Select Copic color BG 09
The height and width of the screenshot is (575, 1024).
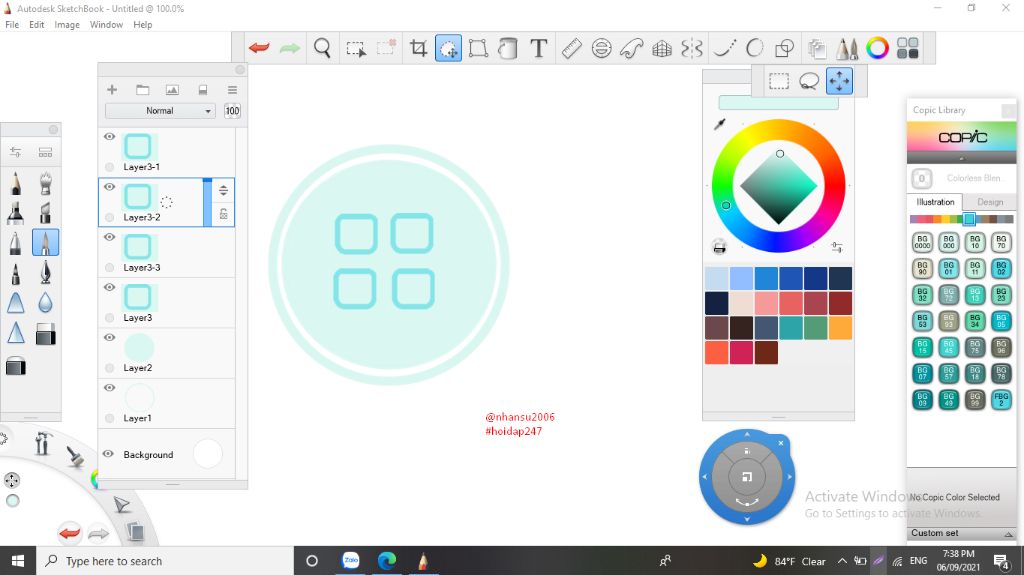922,399
